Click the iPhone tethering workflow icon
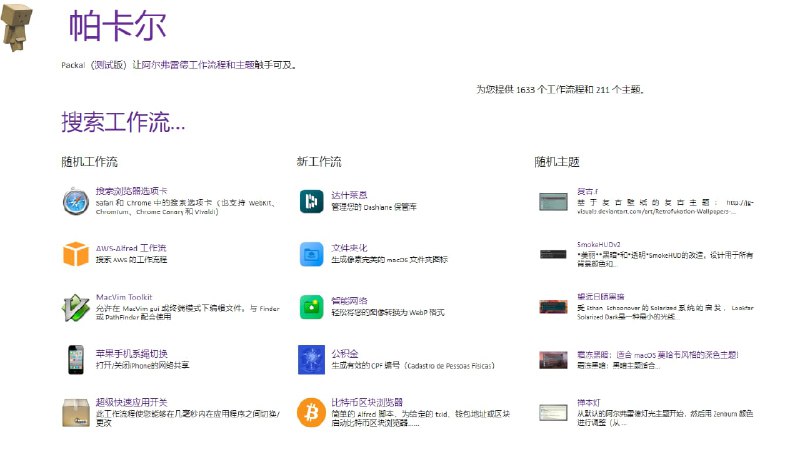Image resolution: width=800 pixels, height=452 pixels. [x=76, y=360]
